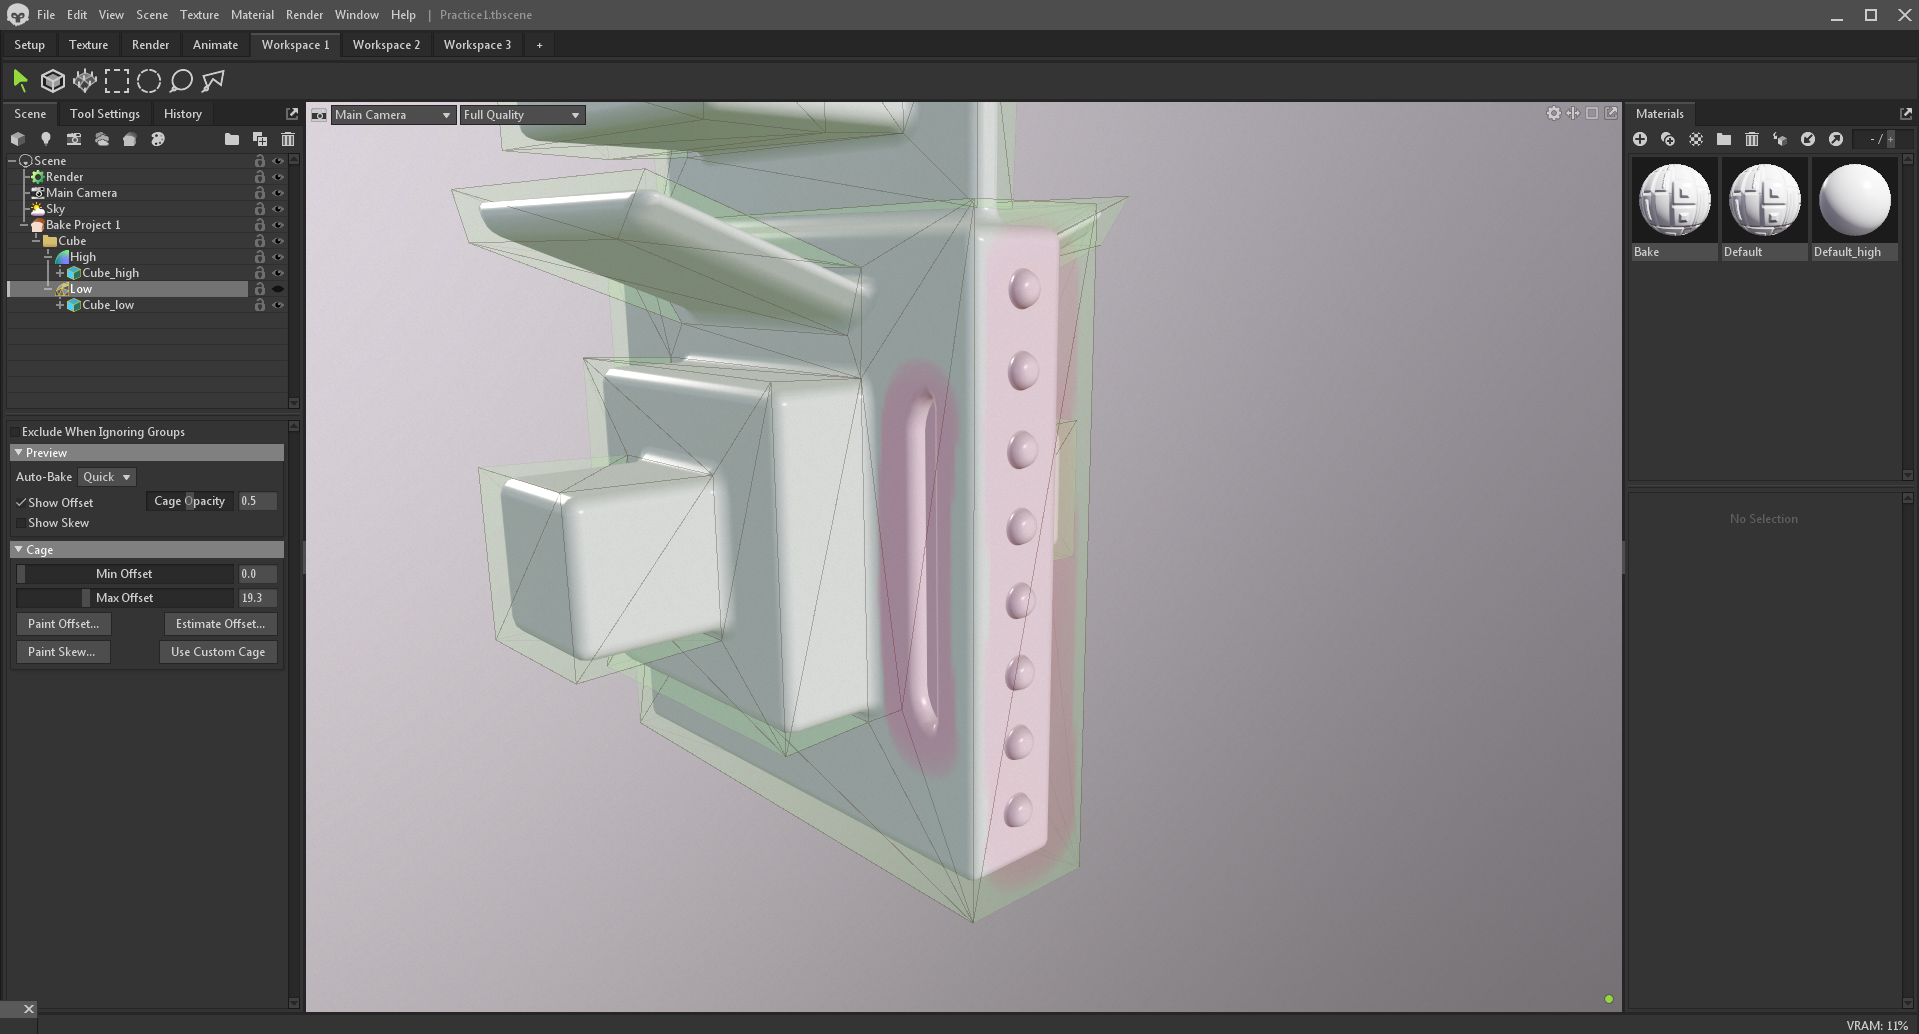Open the Material menu
The image size is (1919, 1034).
coord(252,15)
